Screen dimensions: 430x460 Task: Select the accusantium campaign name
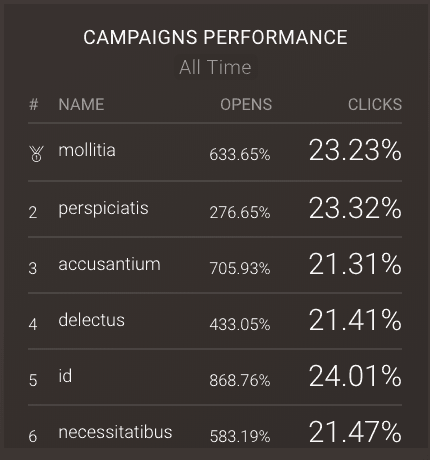(x=109, y=264)
